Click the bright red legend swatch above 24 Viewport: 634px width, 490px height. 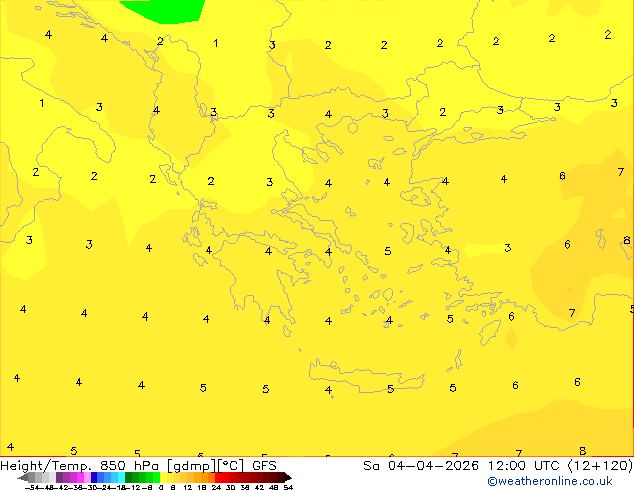(218, 477)
